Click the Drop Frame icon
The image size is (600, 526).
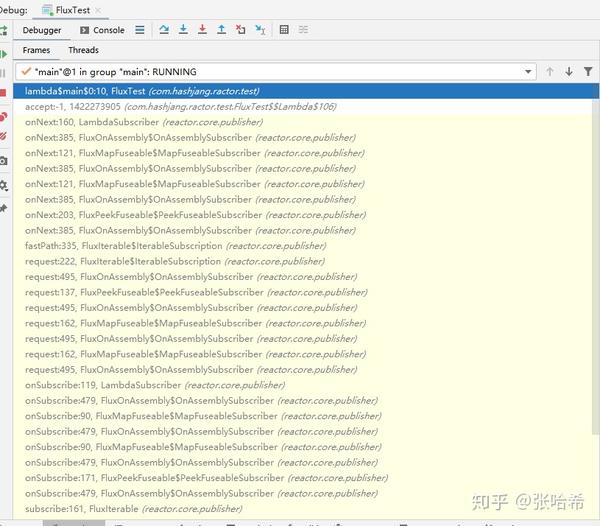click(241, 29)
